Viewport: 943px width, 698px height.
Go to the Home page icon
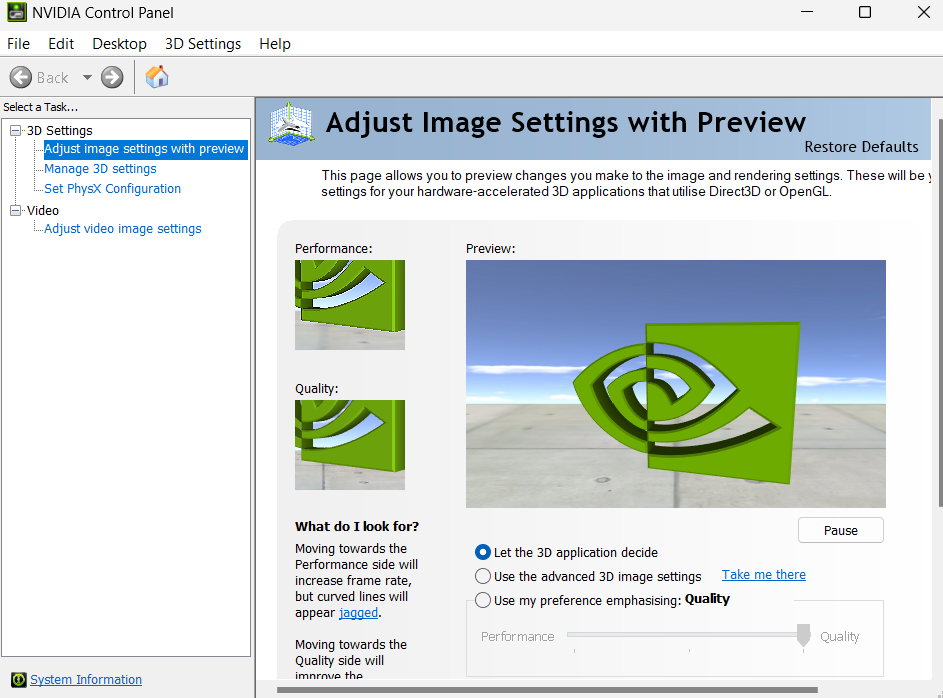pyautogui.click(x=157, y=77)
